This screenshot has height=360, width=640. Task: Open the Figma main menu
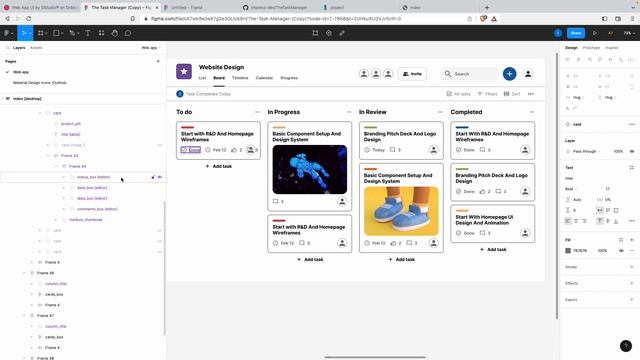point(8,33)
